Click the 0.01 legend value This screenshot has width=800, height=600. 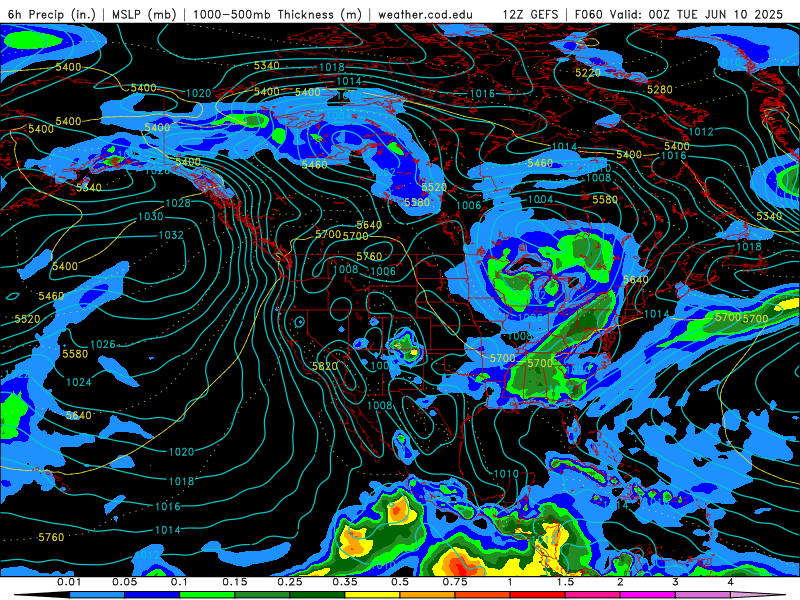point(69,582)
